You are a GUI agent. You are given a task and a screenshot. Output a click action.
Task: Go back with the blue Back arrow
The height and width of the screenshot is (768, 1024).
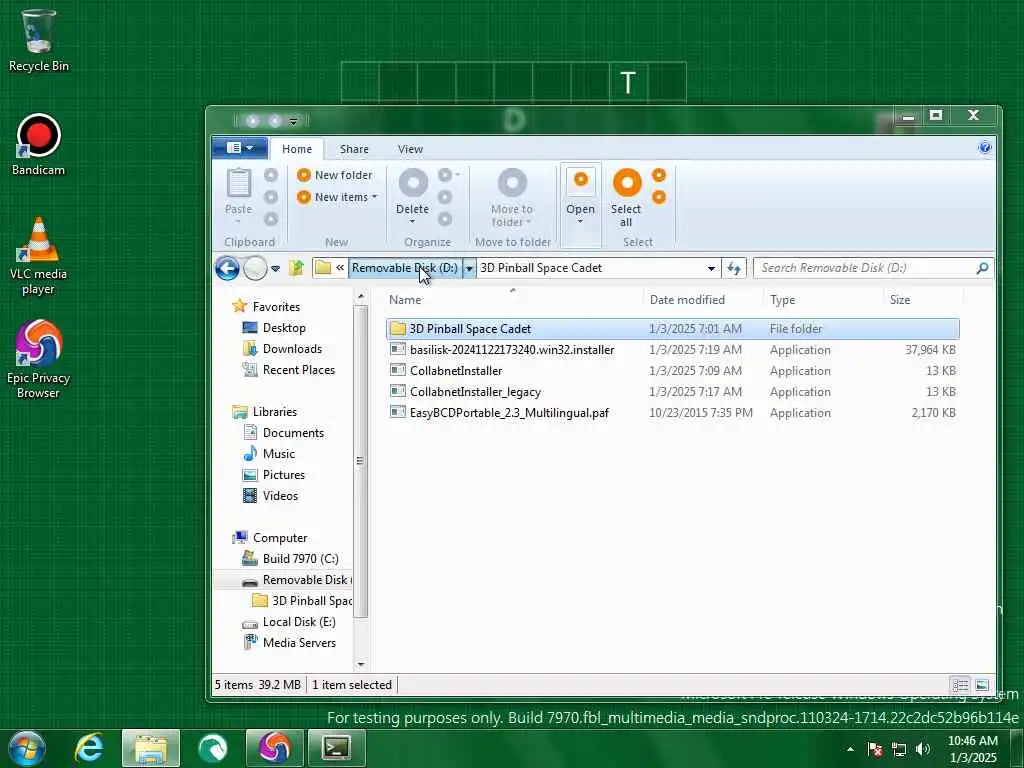(227, 268)
